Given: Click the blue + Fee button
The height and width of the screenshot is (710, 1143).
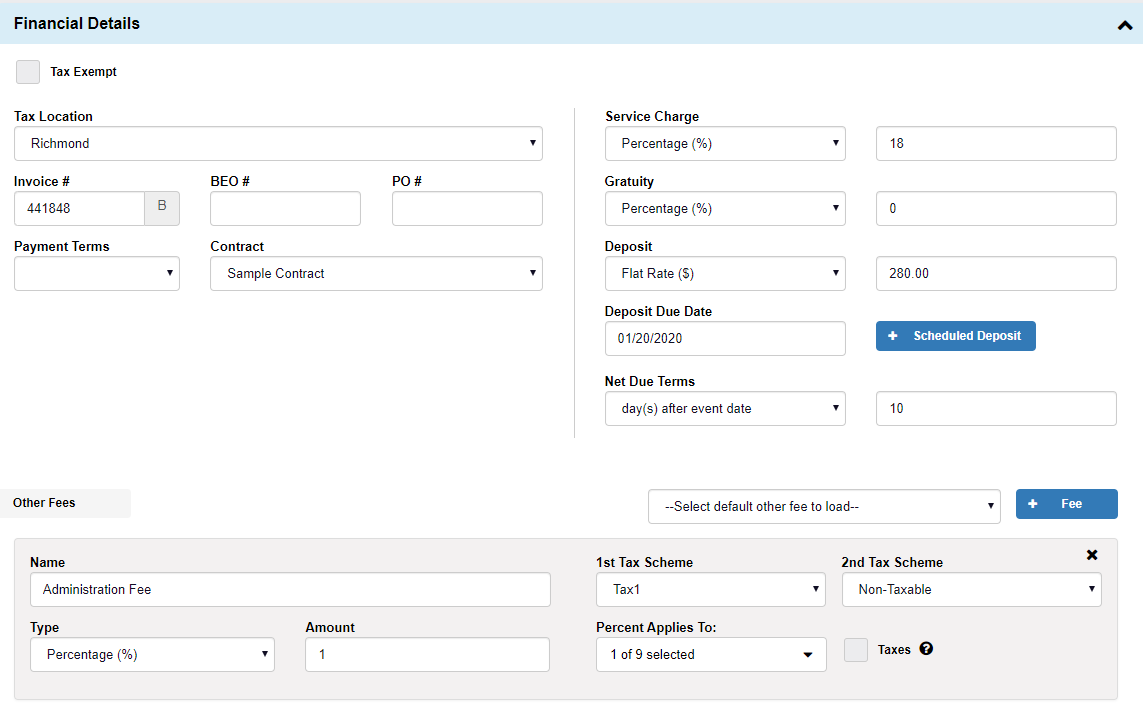Looking at the screenshot, I should click(1066, 504).
